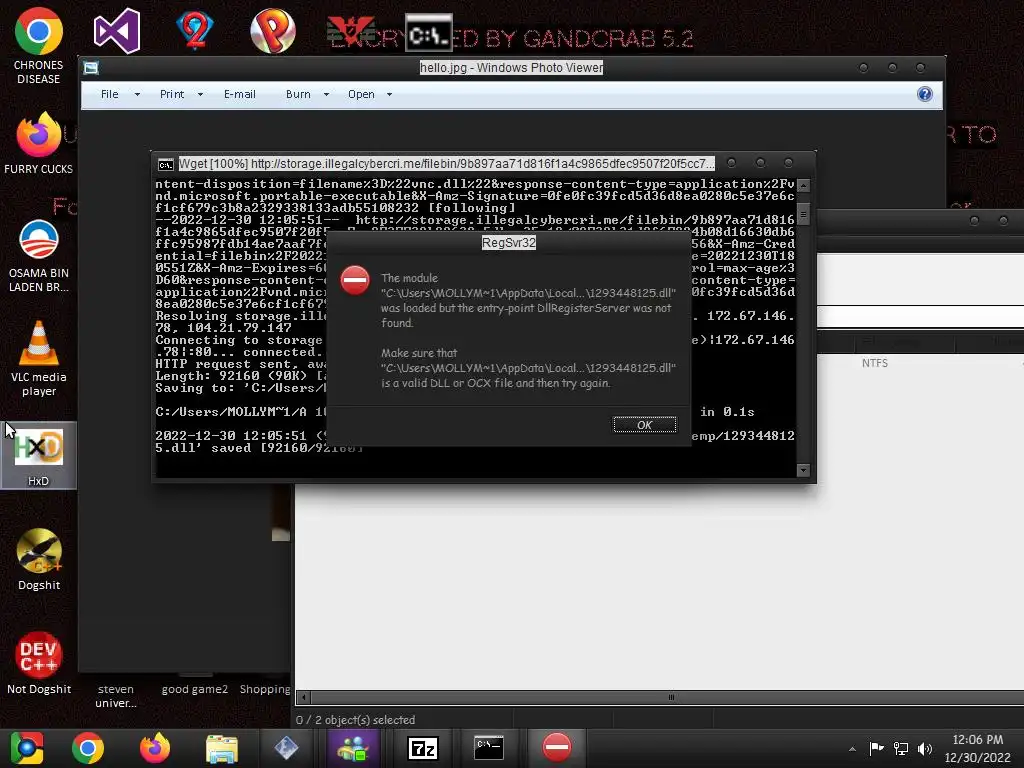The image size is (1024, 768).
Task: Click the steven univer... desktop item
Action: click(116, 696)
